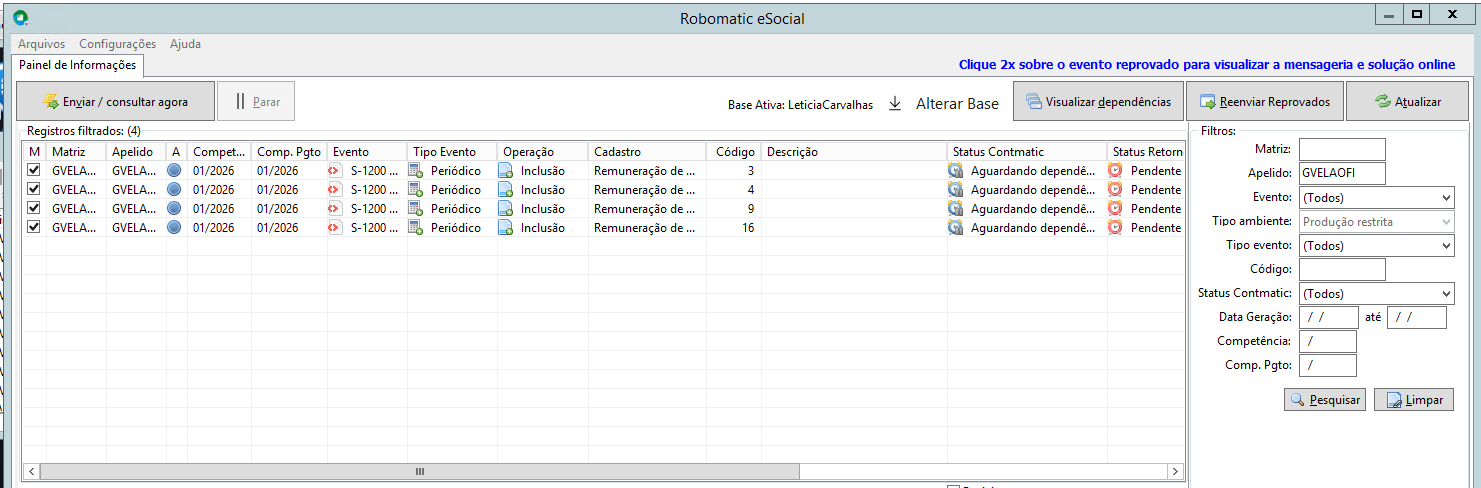This screenshot has height=488, width=1481.
Task: Click Periódico type icon in Código 4 row
Action: click(x=416, y=189)
